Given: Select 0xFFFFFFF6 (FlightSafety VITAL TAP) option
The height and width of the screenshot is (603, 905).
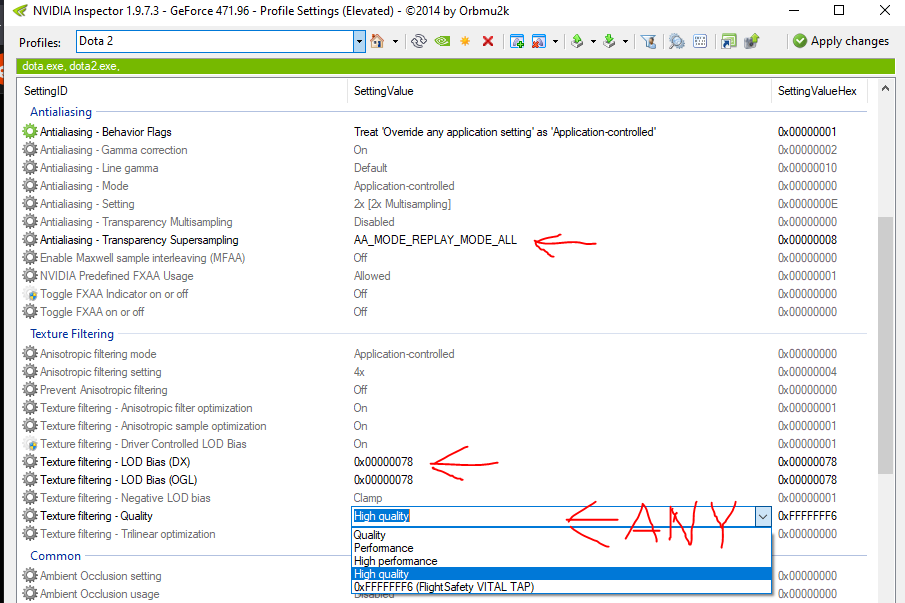Looking at the screenshot, I should (561, 587).
